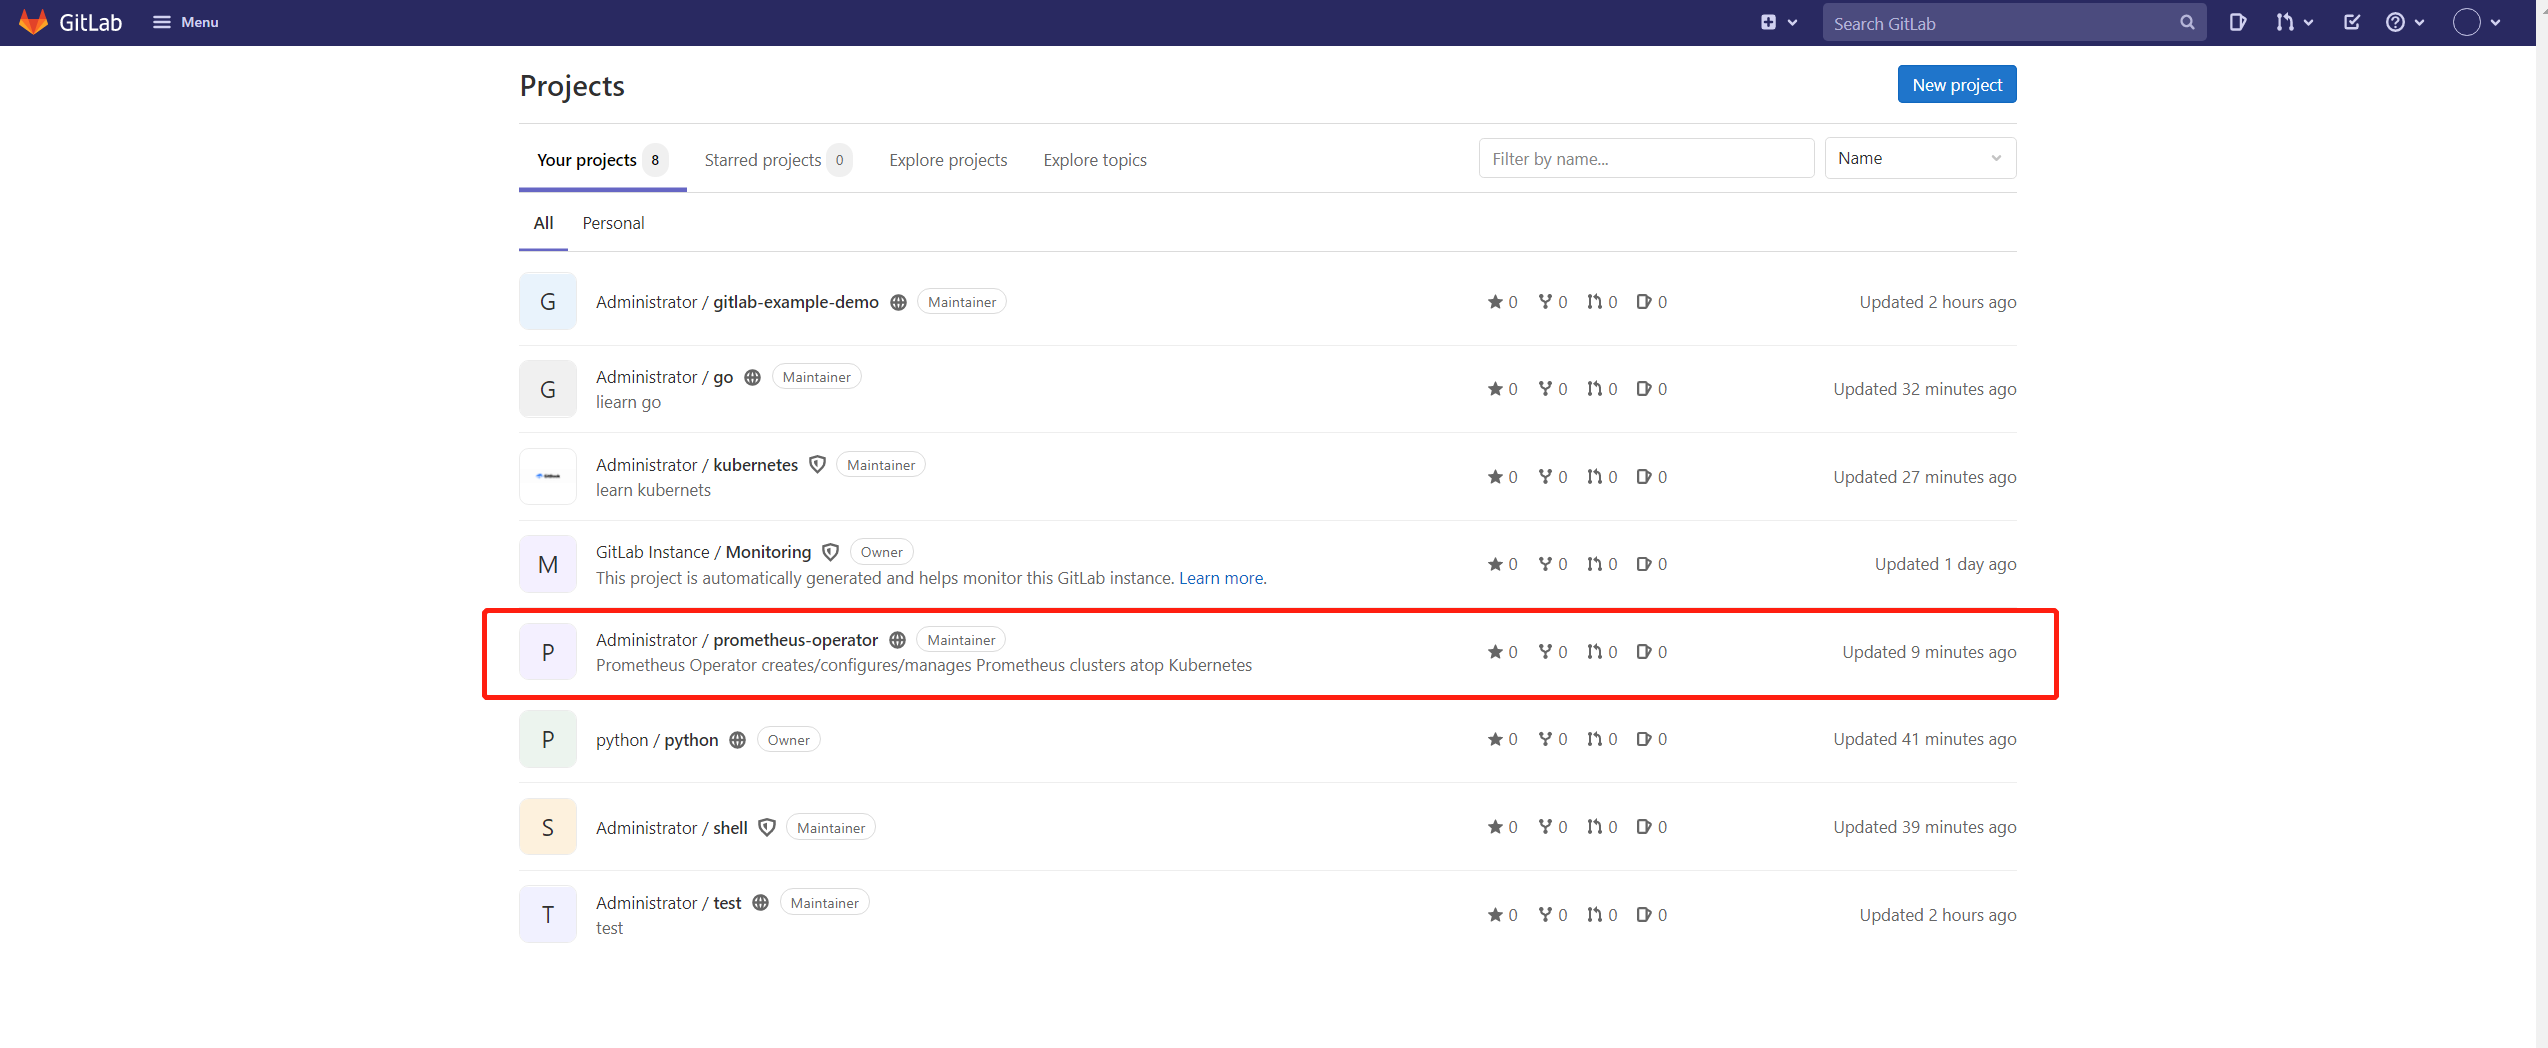Open the To-Do List icon
Viewport: 2548px width, 1048px height.
click(2352, 22)
